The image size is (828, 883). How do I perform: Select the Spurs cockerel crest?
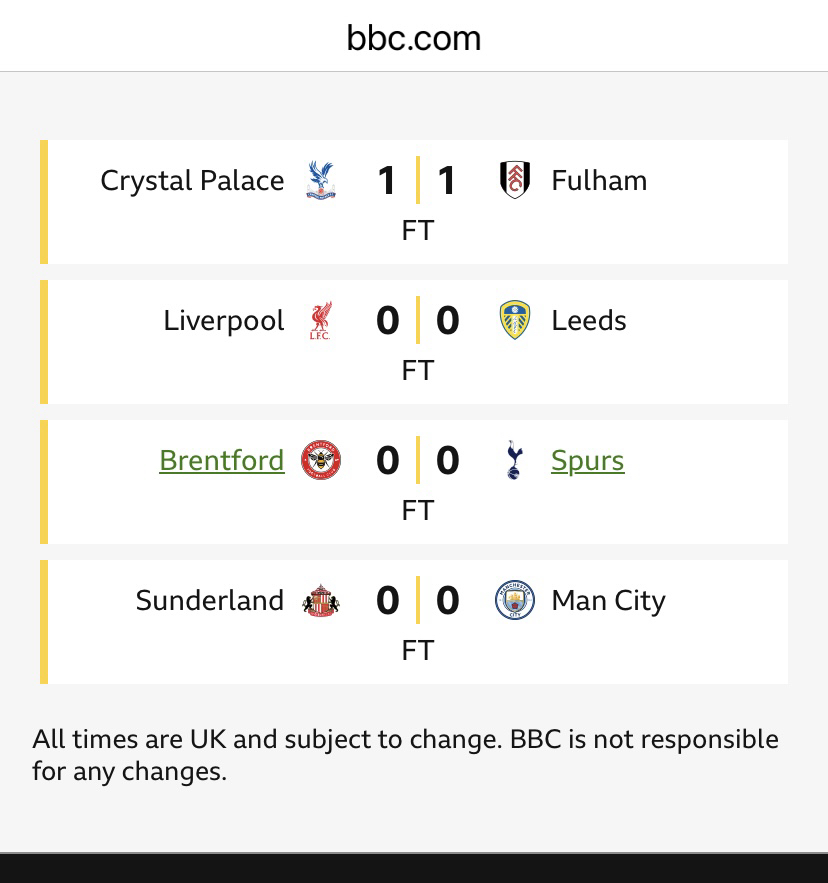514,460
